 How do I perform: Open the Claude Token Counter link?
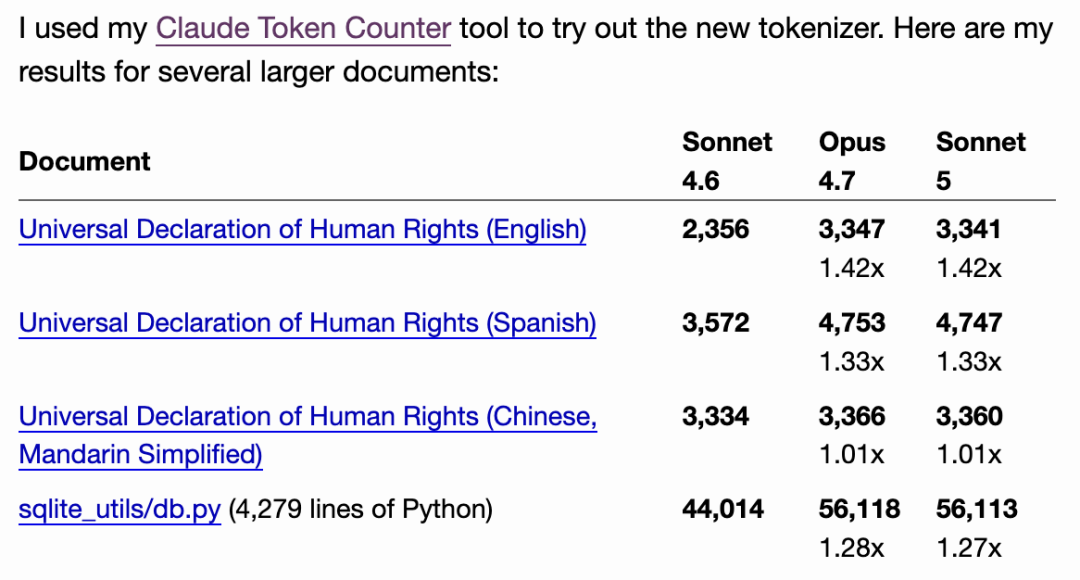tap(303, 29)
